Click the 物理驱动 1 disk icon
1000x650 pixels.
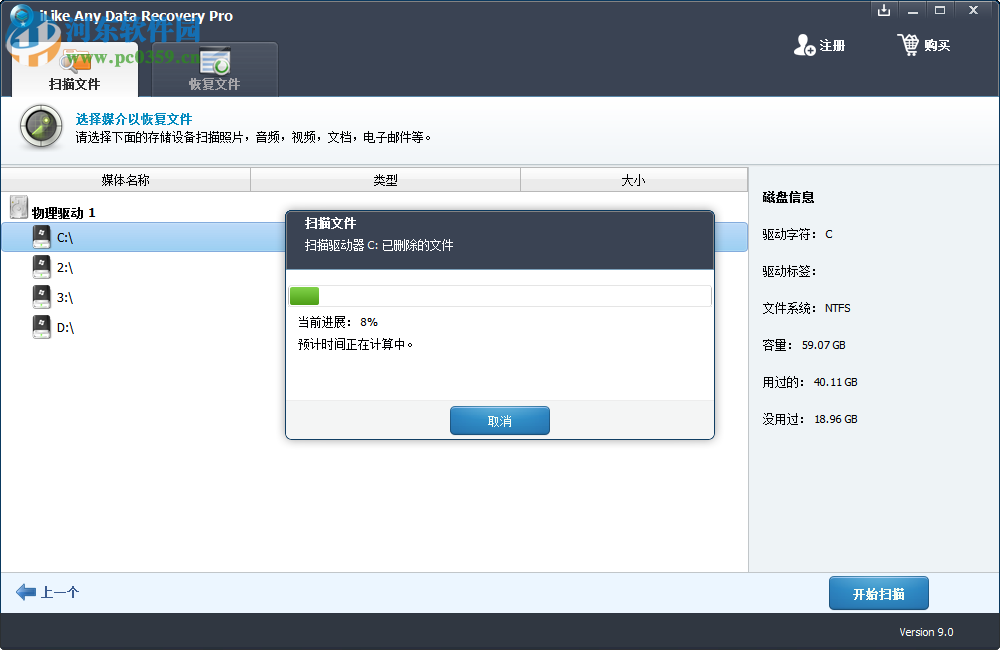18,207
